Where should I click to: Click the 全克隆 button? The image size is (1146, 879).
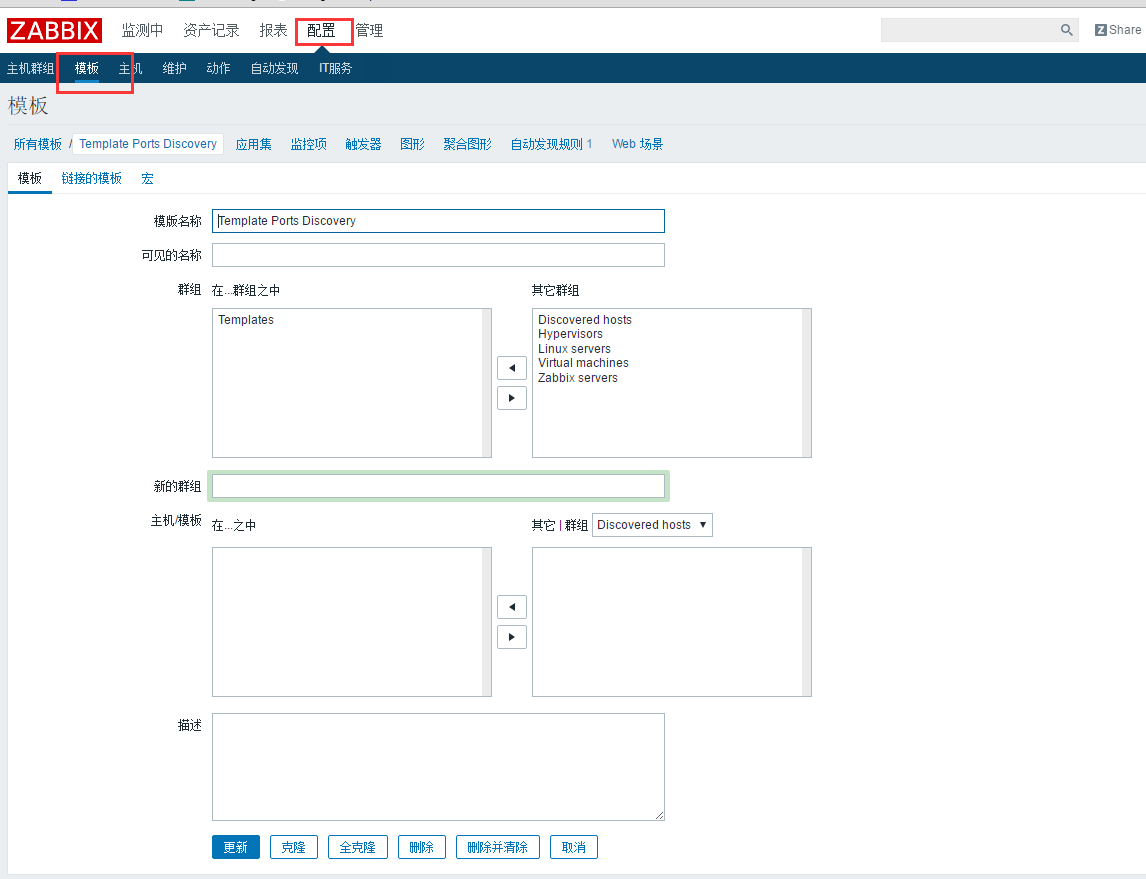pos(357,847)
